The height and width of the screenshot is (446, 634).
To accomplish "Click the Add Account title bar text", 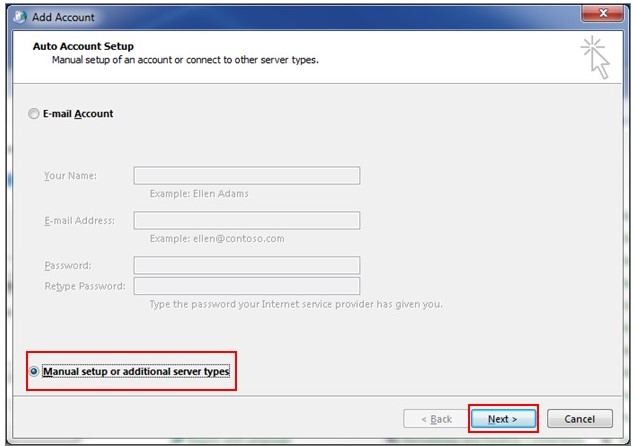I will coord(63,17).
